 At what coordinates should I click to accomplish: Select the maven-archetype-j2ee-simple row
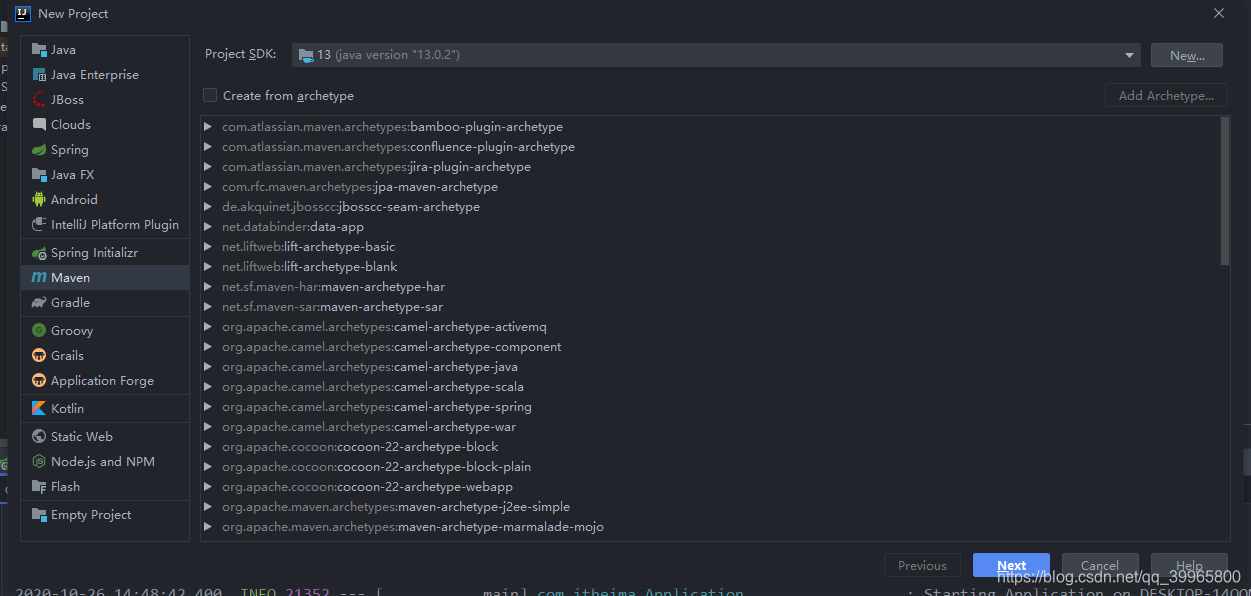coord(710,507)
